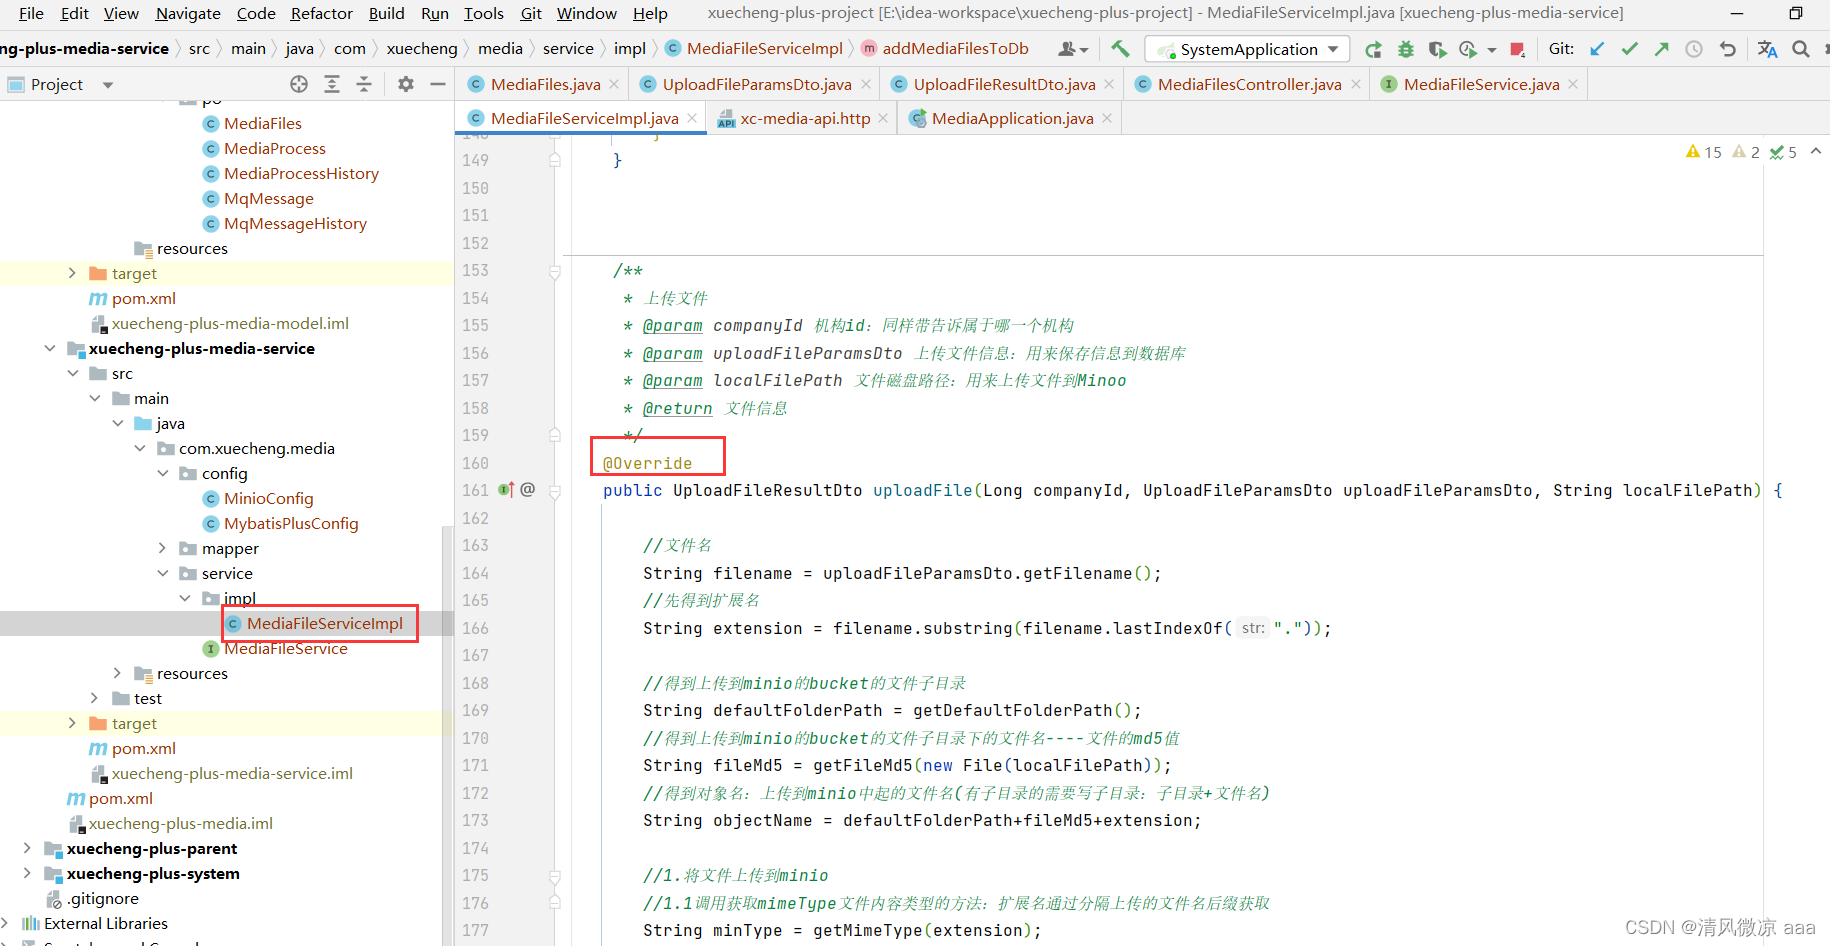This screenshot has width=1830, height=946.
Task: Switch to MediaFileService.java tab
Action: 1481,85
